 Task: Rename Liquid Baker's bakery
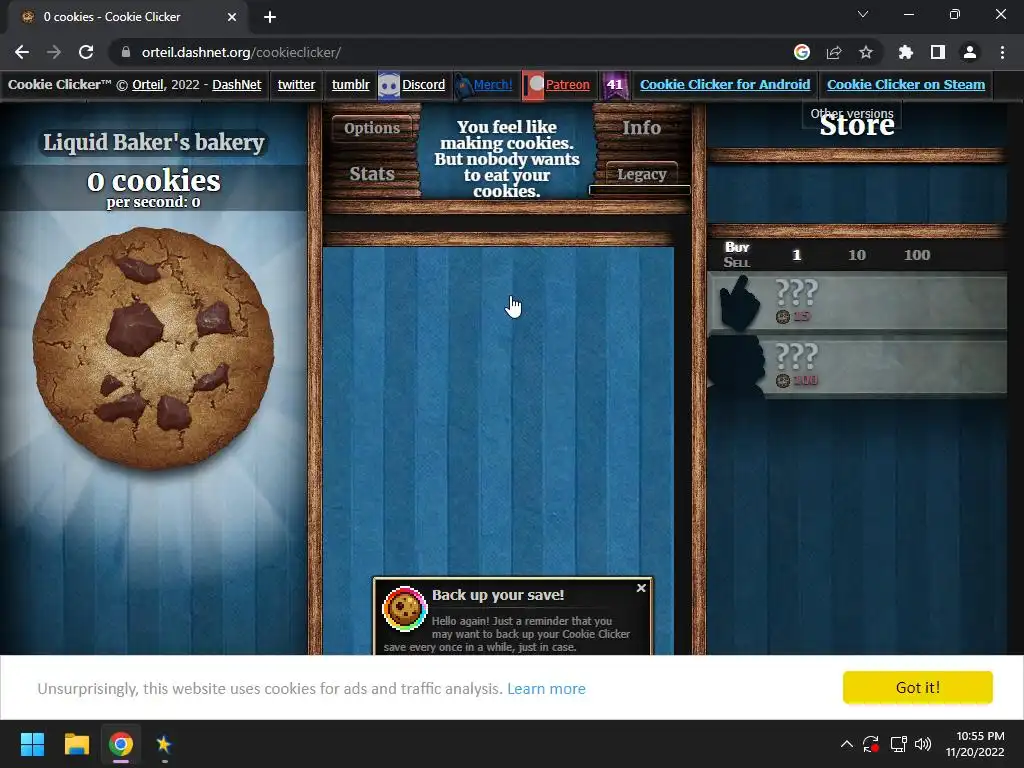154,142
